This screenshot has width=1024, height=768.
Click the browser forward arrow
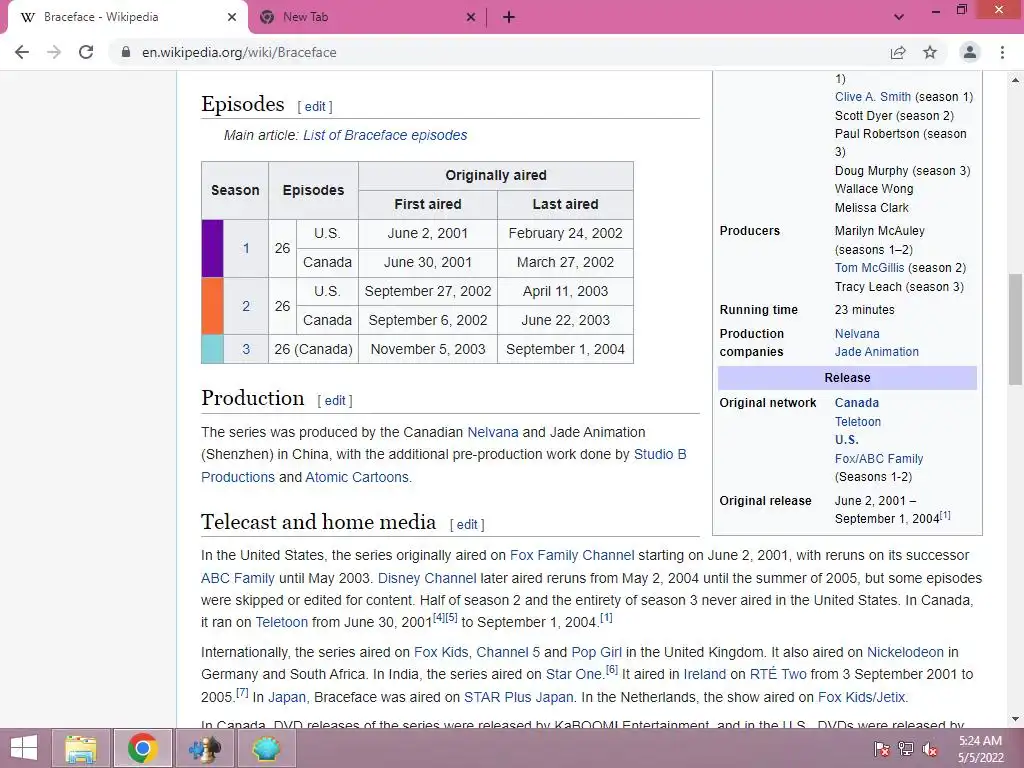54,52
